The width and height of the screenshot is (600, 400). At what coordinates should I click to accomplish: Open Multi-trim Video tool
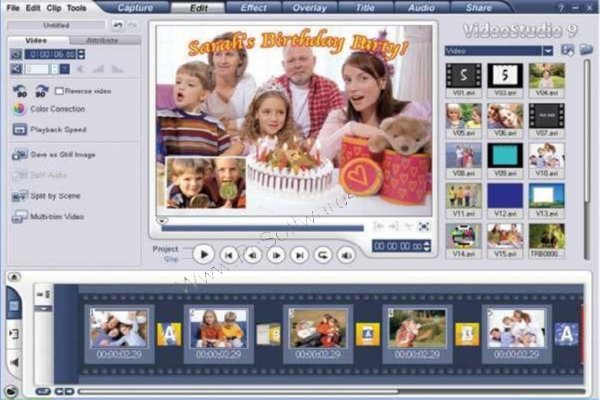48,217
